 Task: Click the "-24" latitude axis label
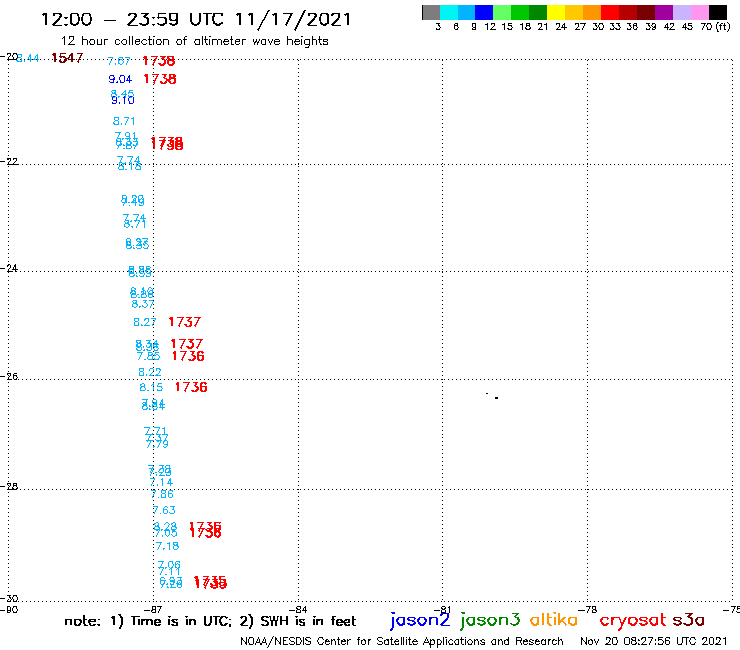pyautogui.click(x=9, y=268)
